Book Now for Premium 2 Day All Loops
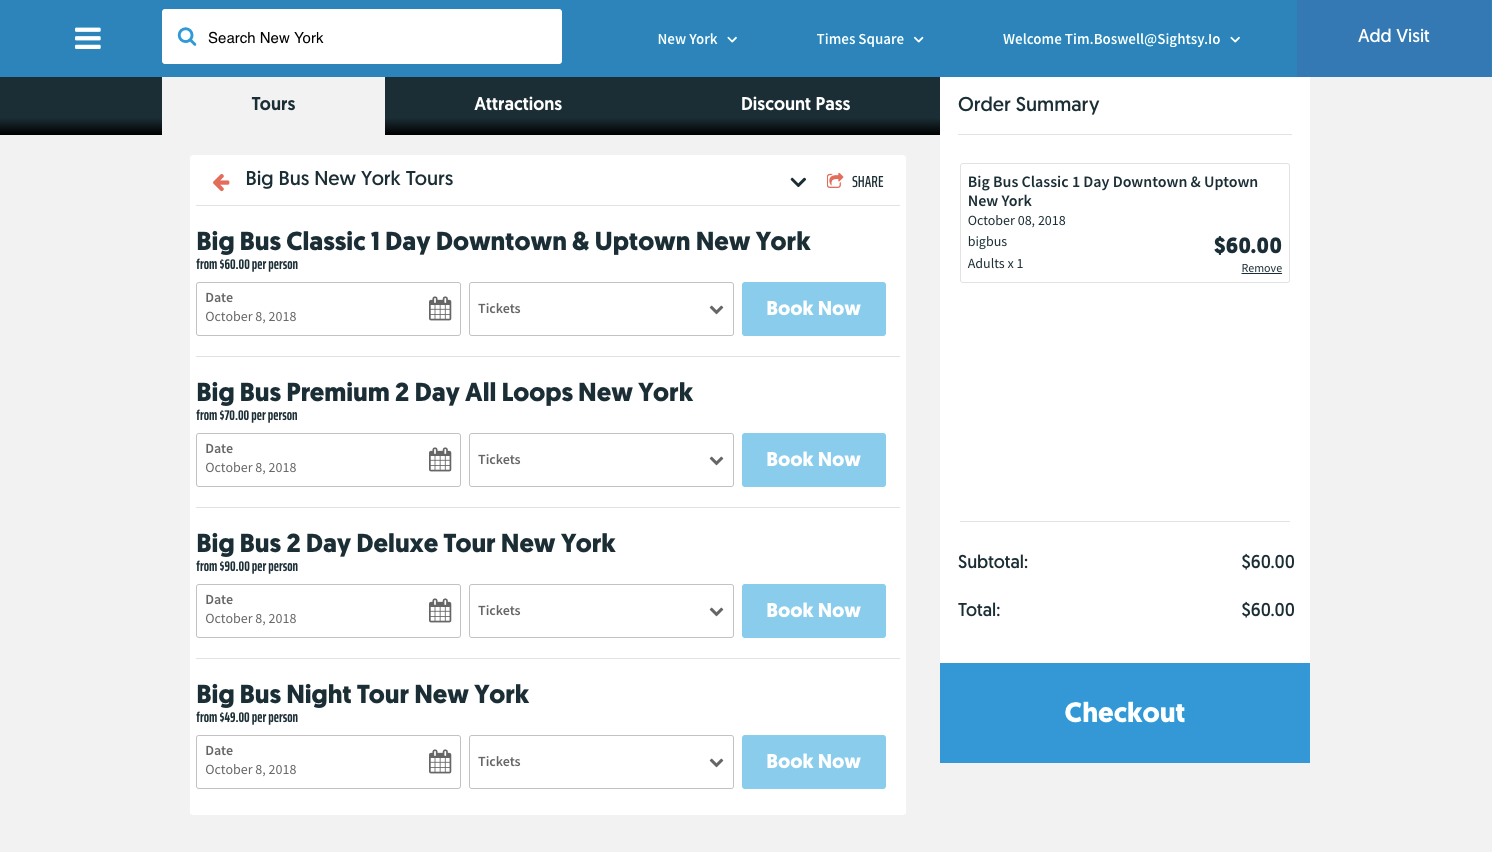 point(814,460)
